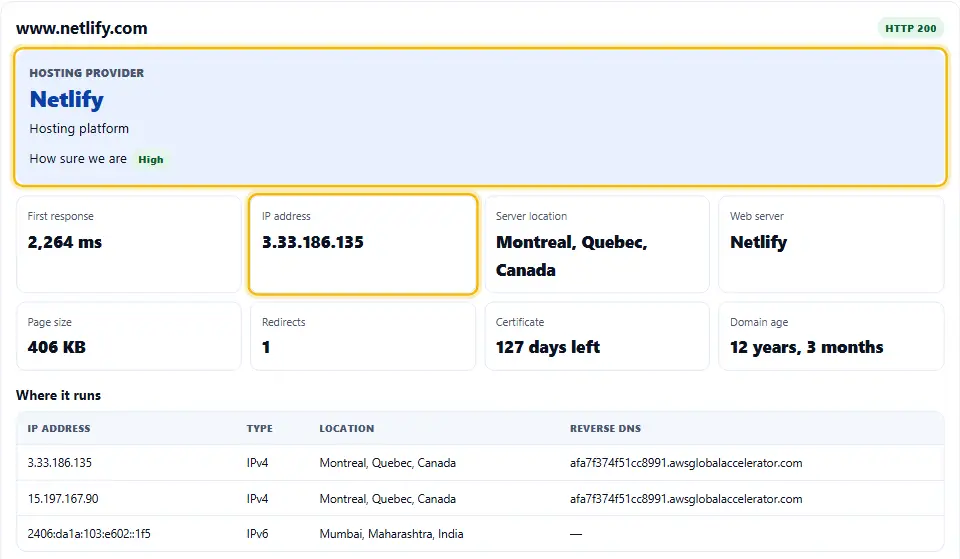Select the IP address 3.33.186.135 card
The height and width of the screenshot is (559, 960).
[363, 244]
